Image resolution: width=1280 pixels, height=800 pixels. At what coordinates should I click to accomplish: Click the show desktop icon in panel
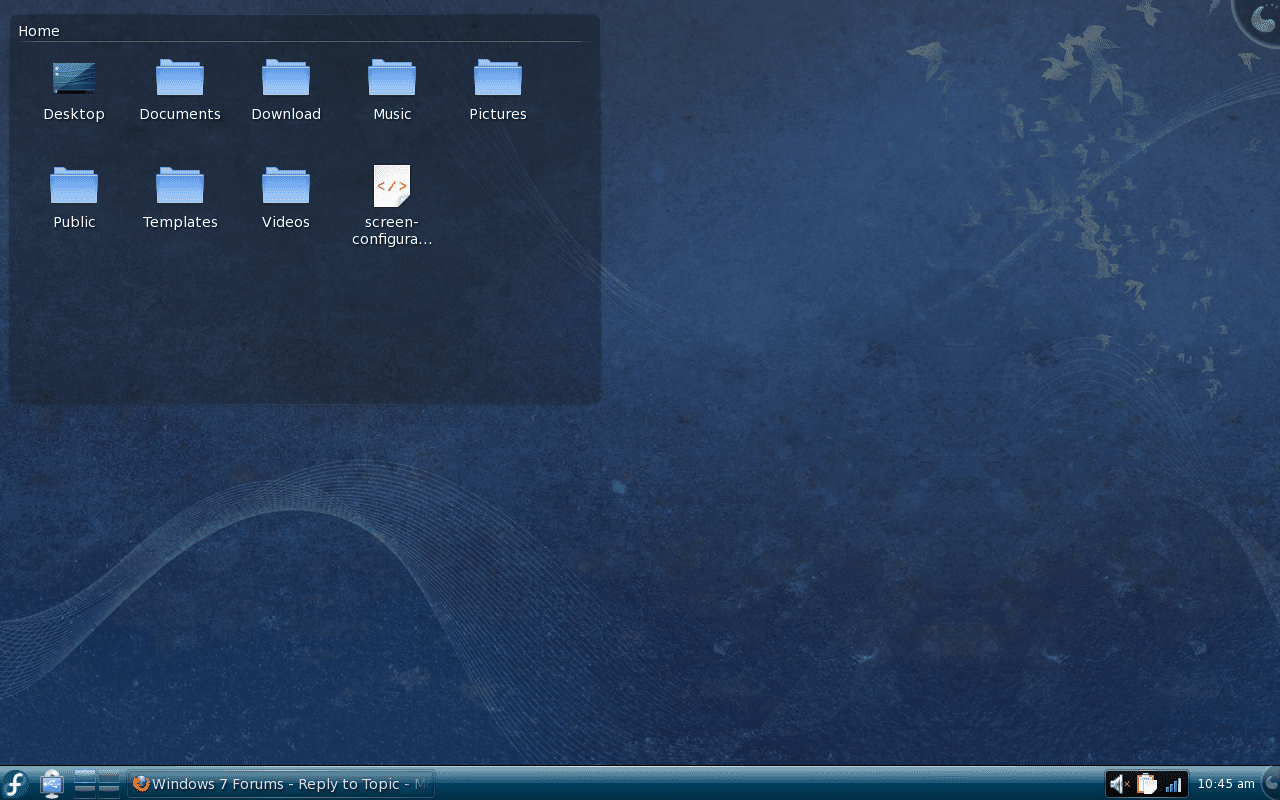51,784
